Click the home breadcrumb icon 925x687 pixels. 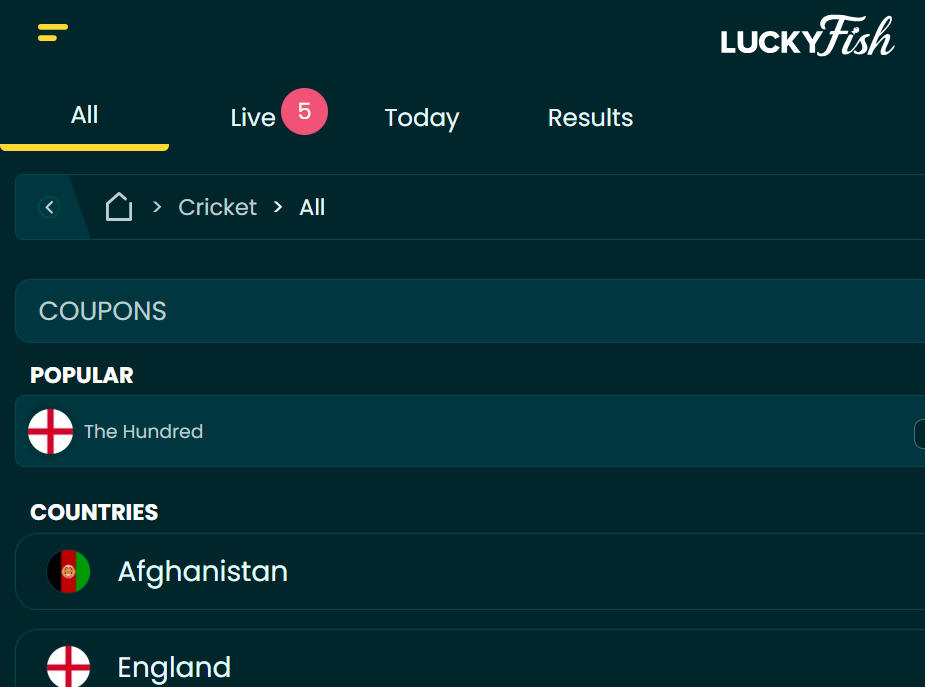pos(119,207)
